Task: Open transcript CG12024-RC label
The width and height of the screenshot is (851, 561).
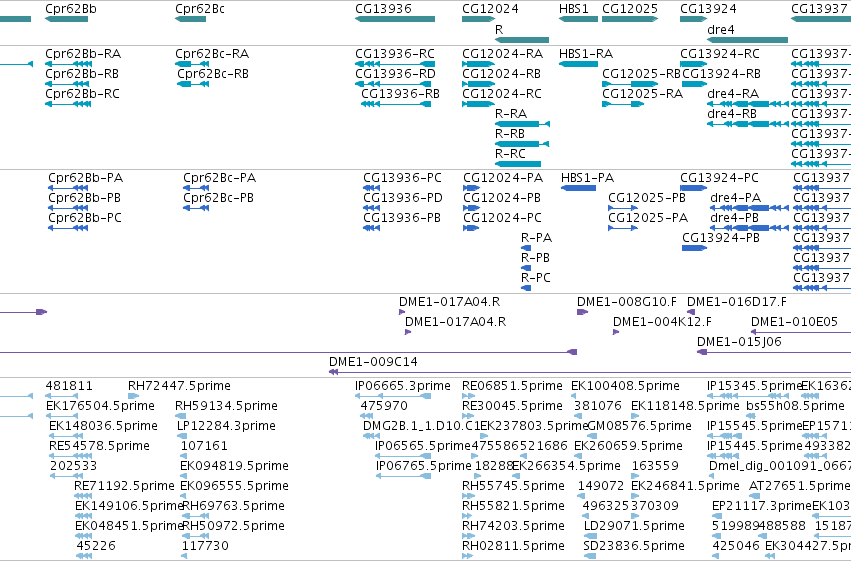Action: coord(502,94)
